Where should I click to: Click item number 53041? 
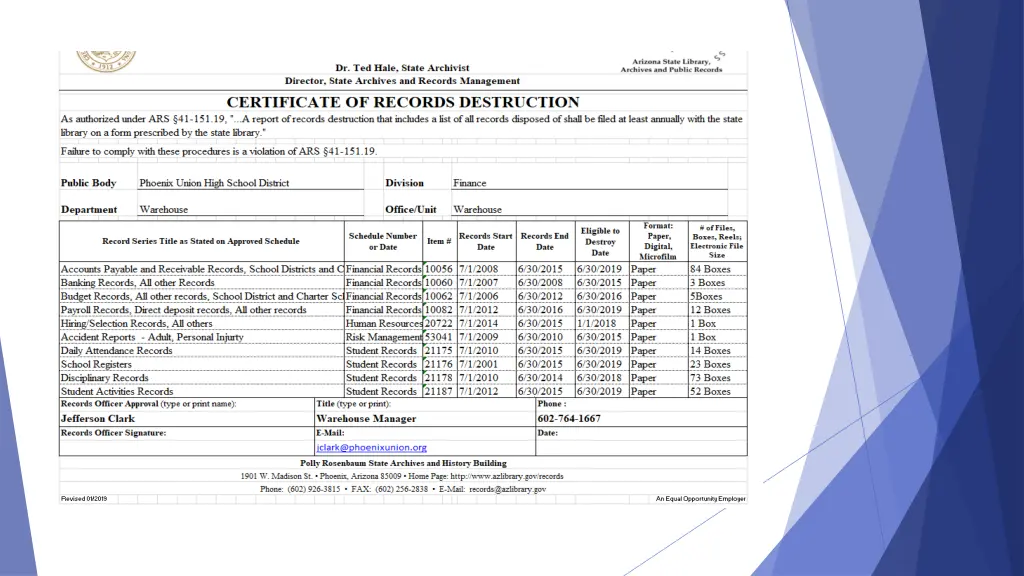438,338
